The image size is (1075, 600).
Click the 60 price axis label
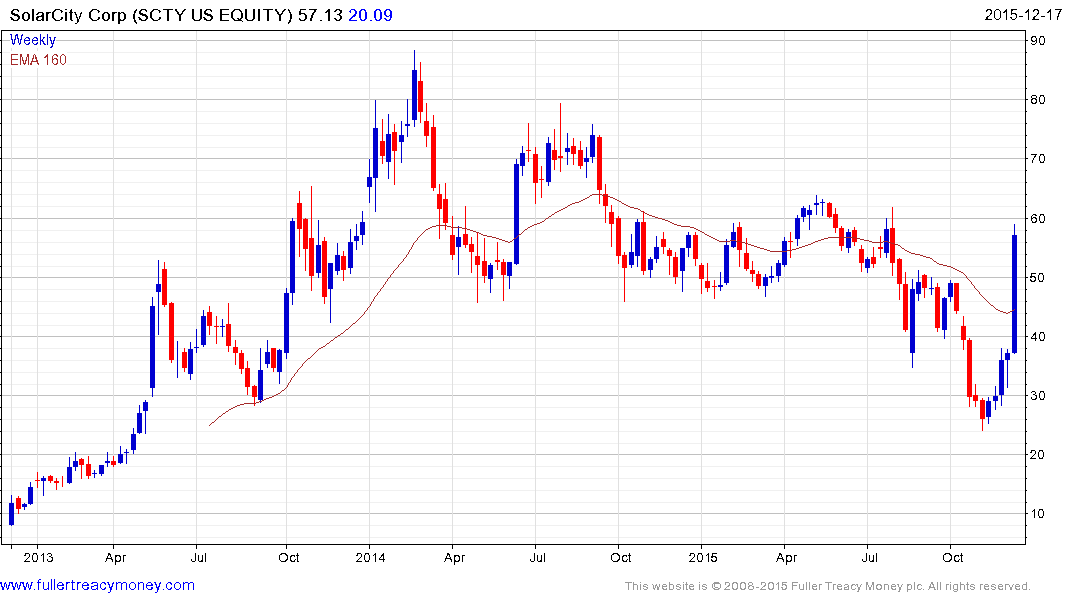point(1038,218)
